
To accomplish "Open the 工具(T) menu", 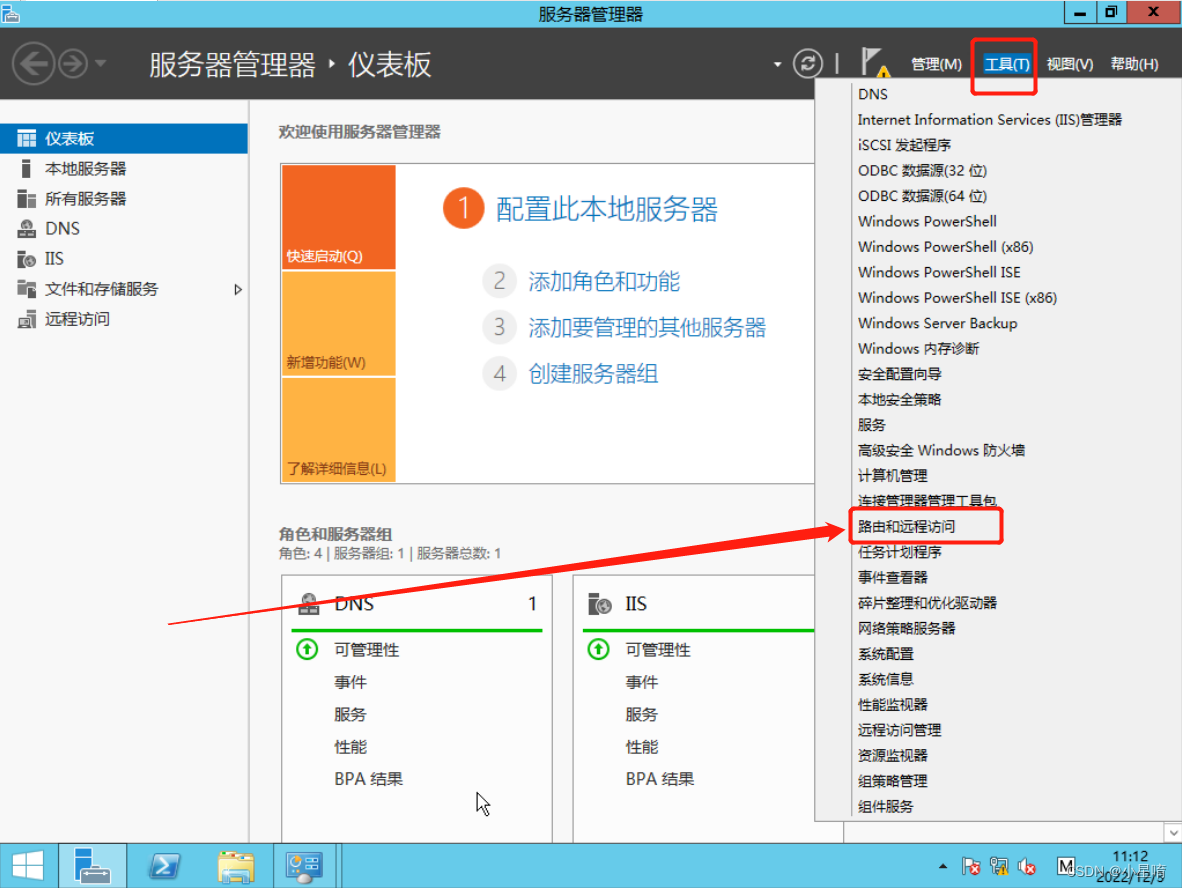I will (x=1006, y=64).
